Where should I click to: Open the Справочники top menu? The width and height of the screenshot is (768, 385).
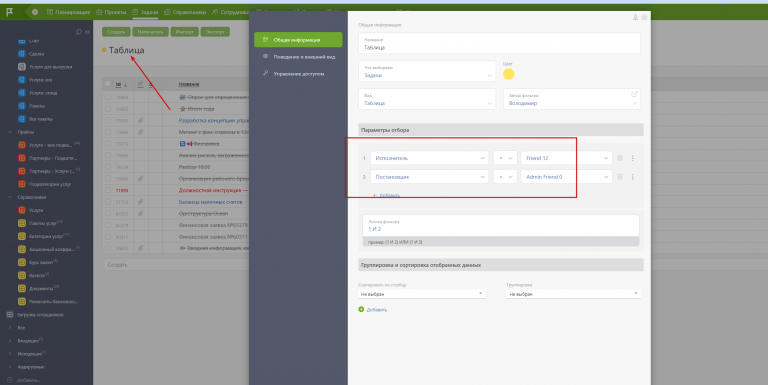185,12
